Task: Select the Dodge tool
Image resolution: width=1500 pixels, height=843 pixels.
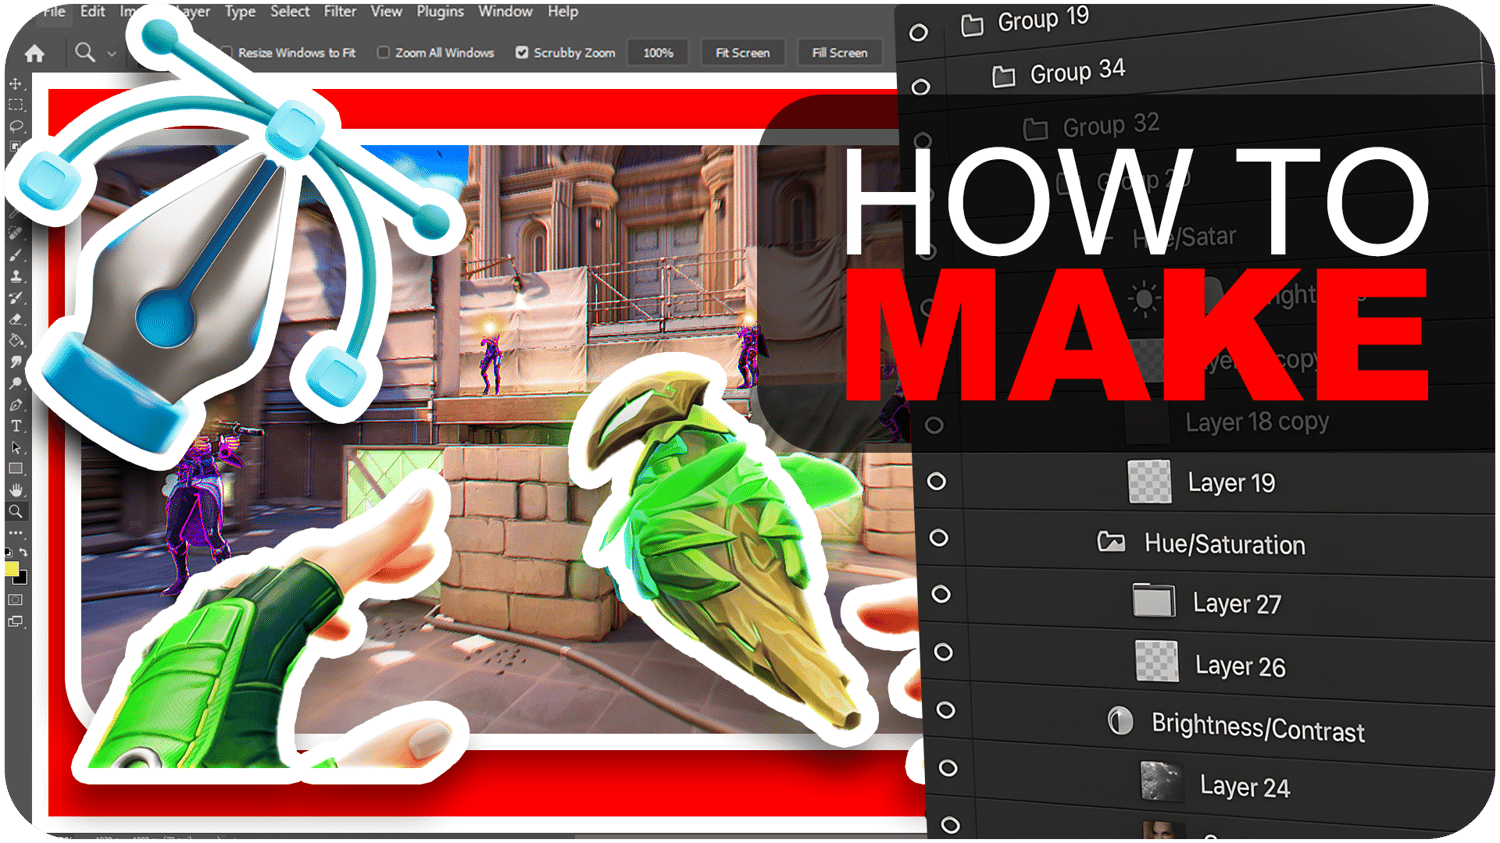Action: 16,383
